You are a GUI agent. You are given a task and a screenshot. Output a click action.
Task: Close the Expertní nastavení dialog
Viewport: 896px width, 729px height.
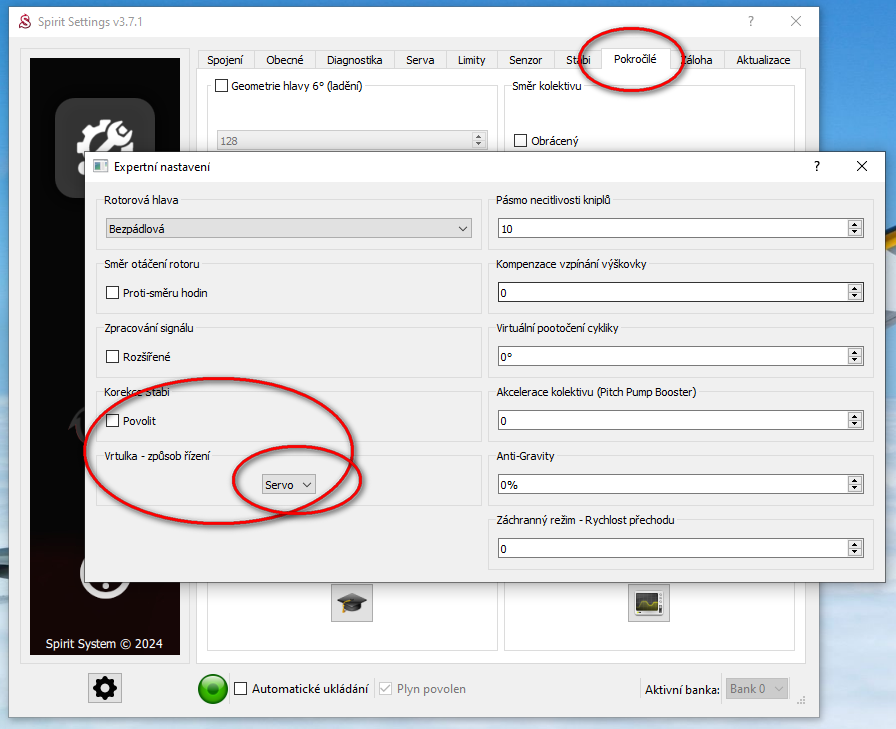[x=861, y=167]
